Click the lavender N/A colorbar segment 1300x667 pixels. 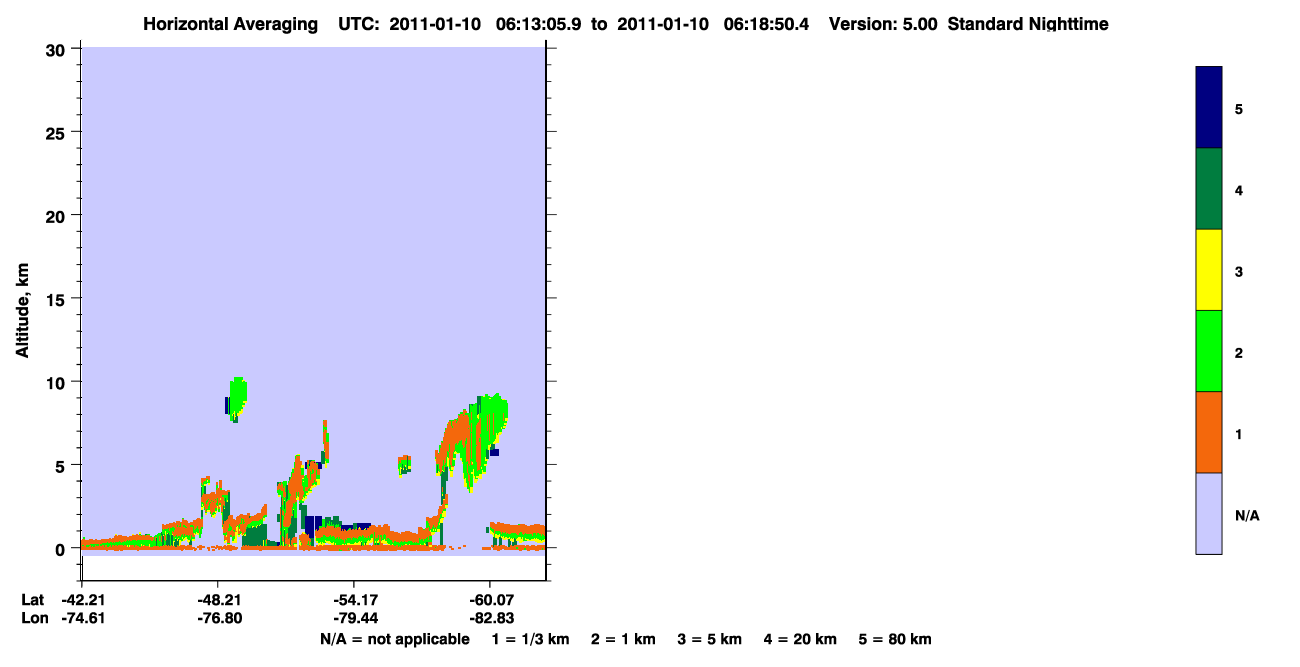(1209, 513)
